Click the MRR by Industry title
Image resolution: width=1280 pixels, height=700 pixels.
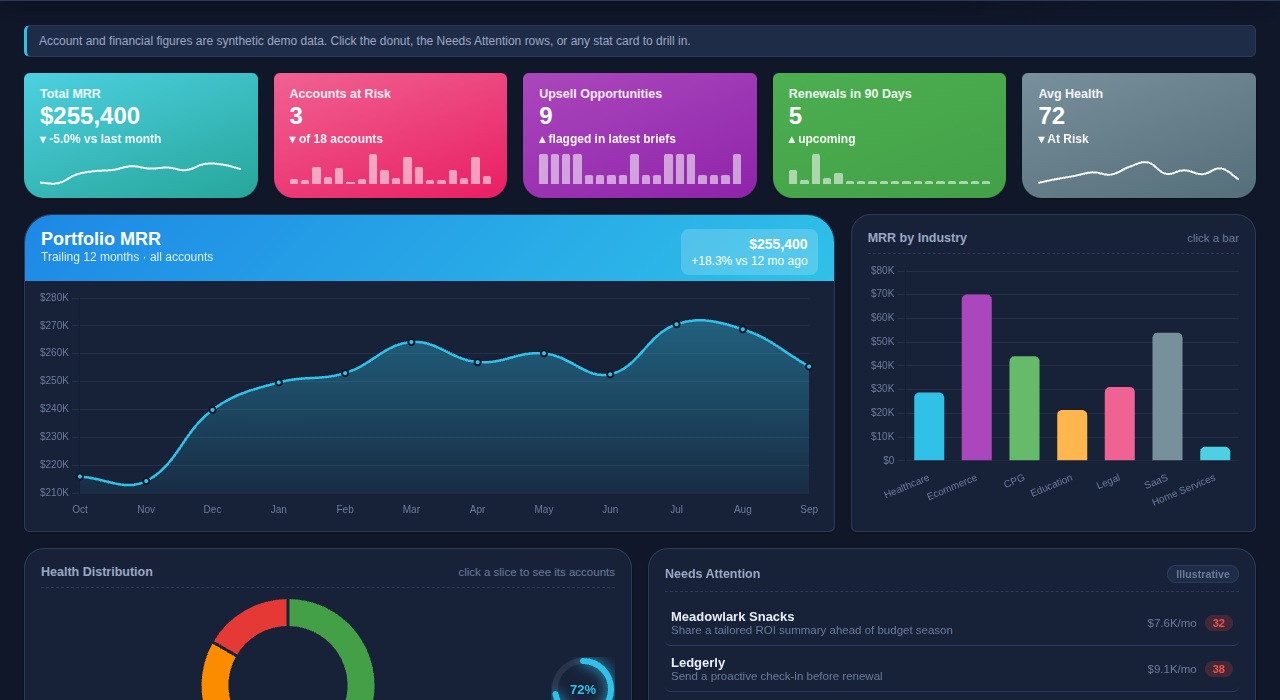click(x=917, y=238)
